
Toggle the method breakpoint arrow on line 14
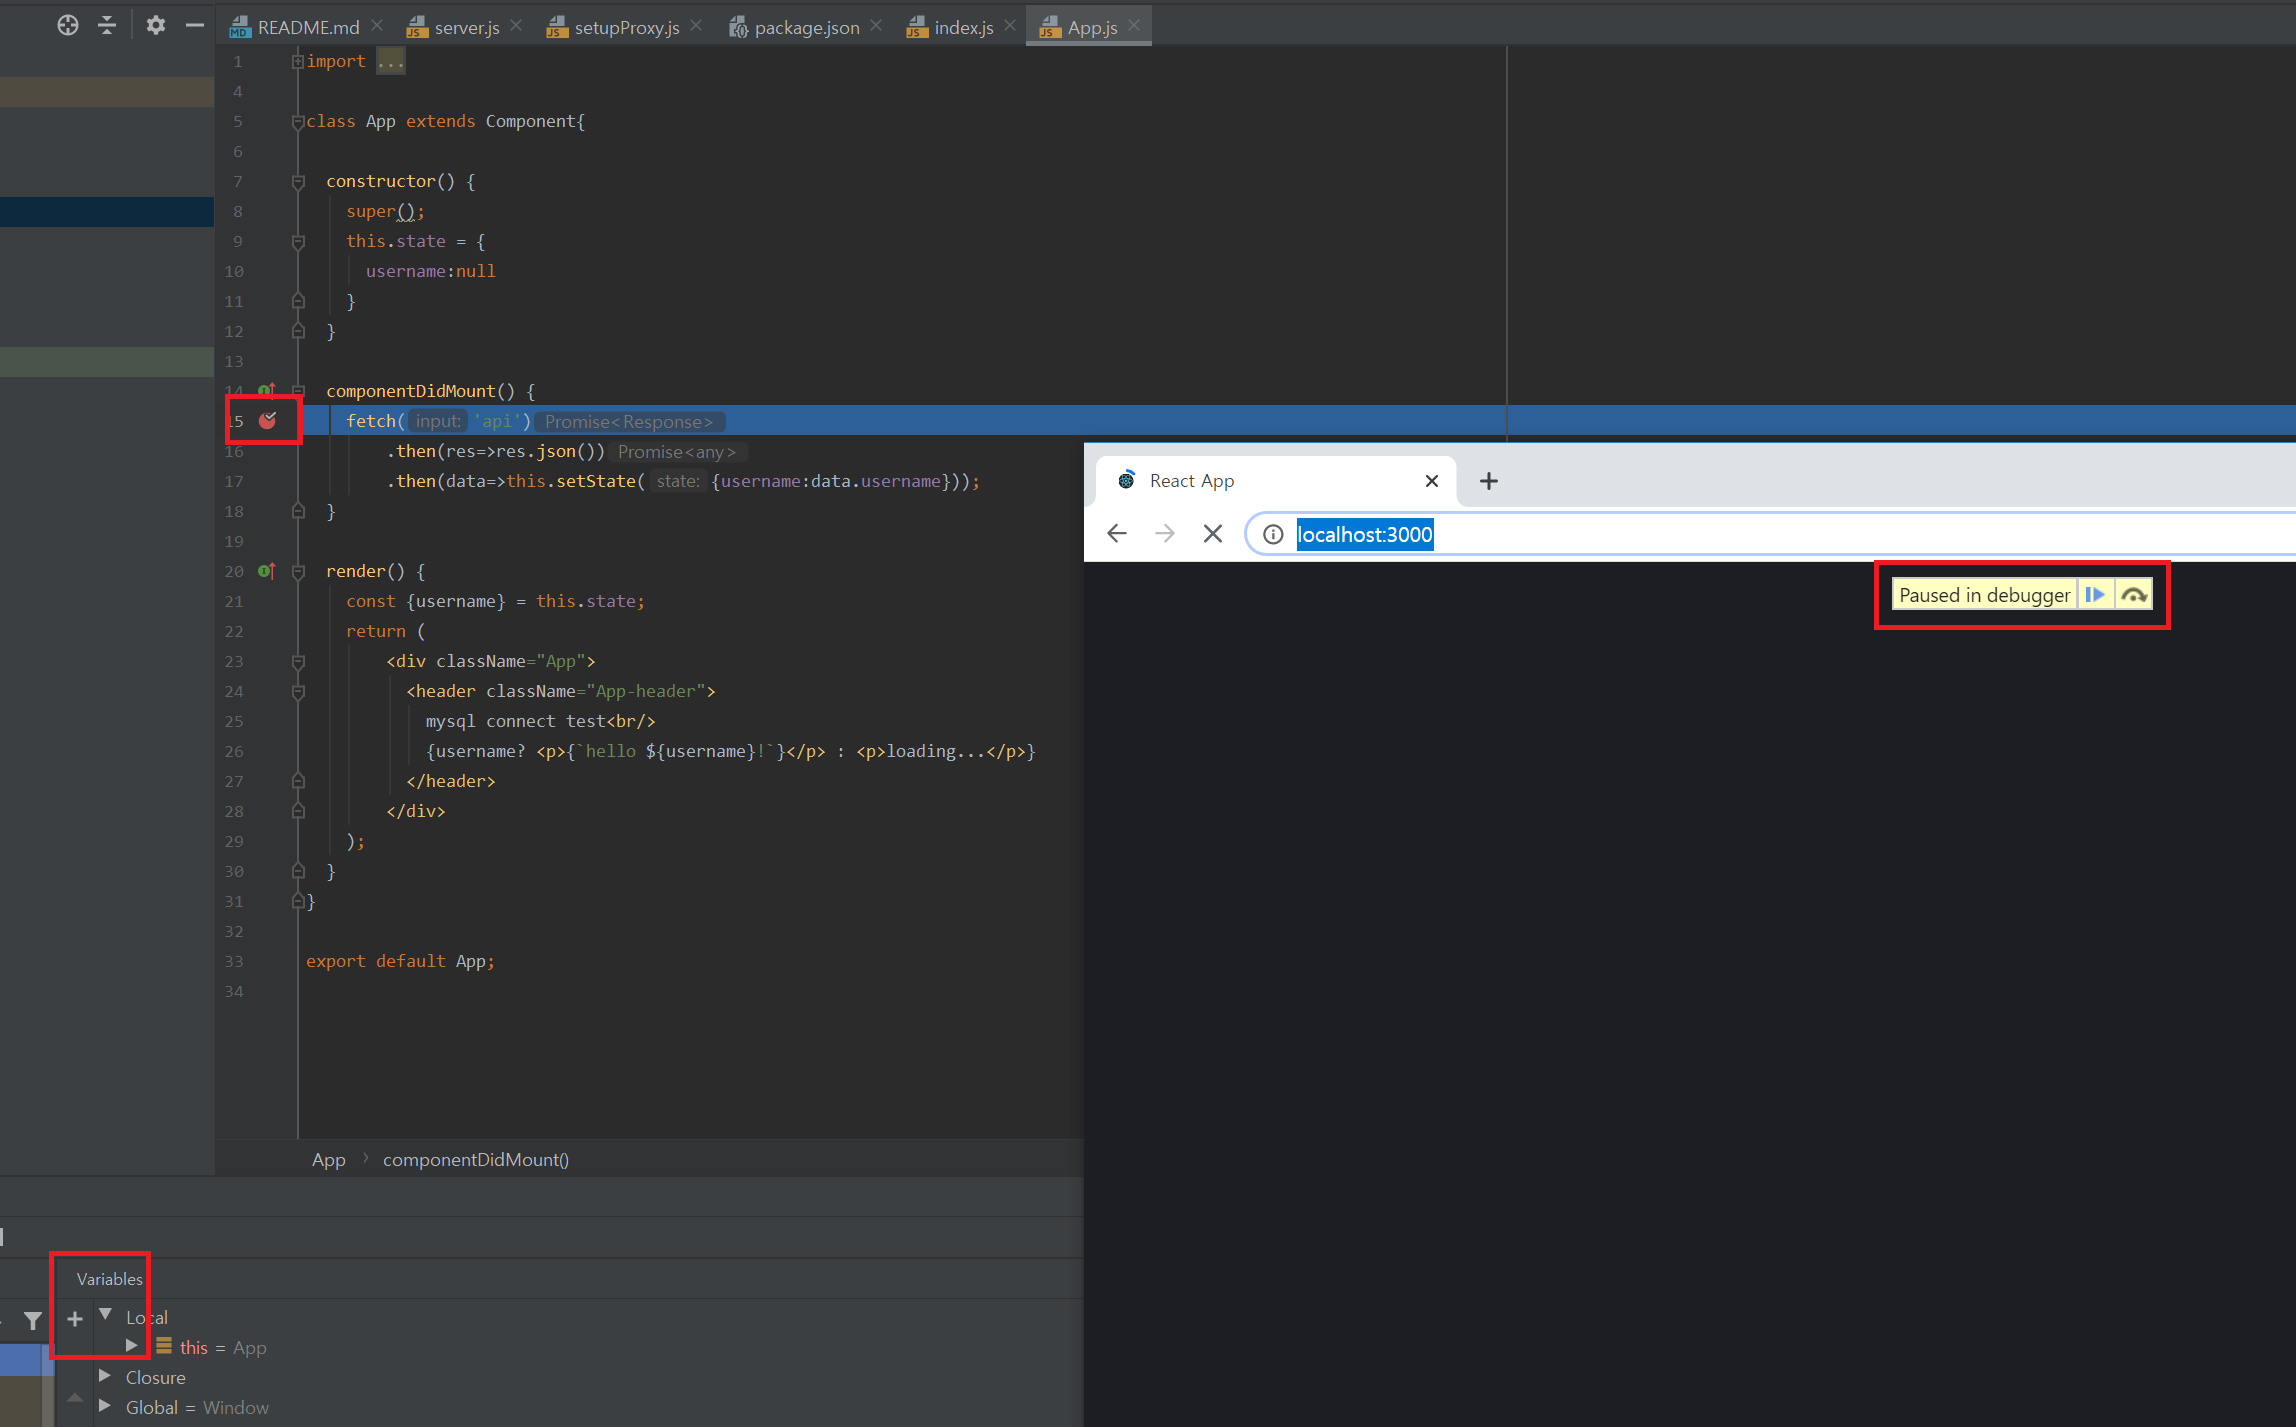point(266,390)
